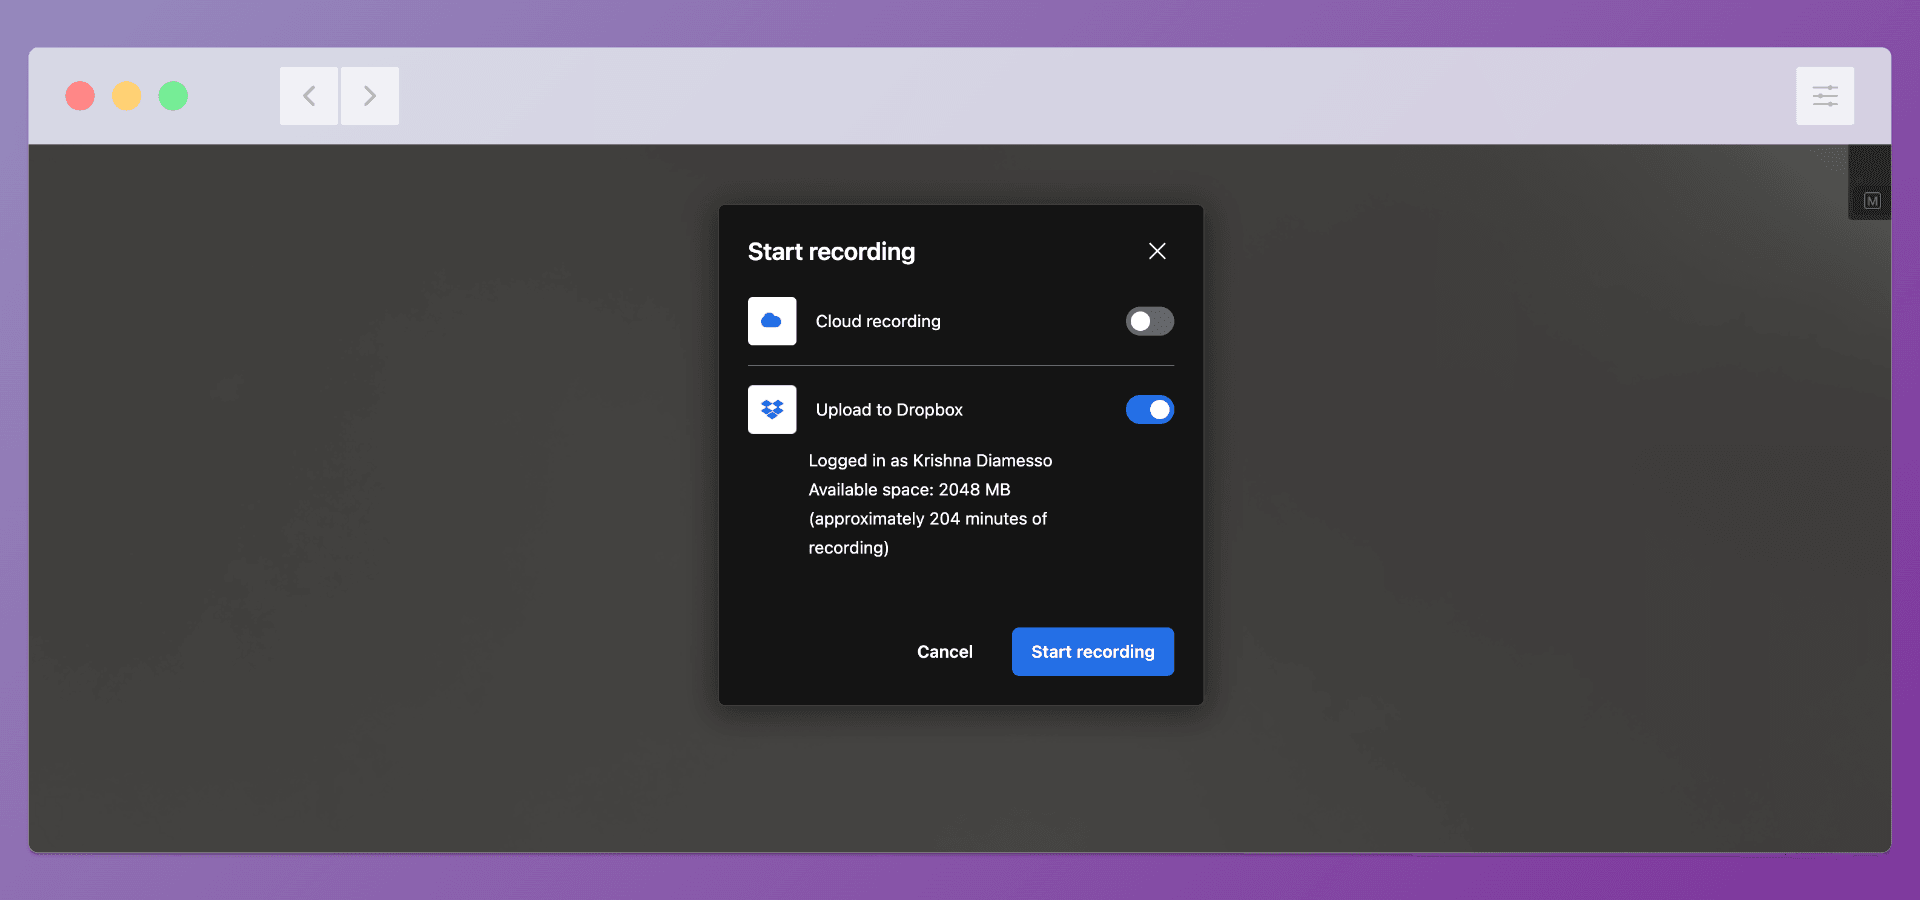Enable the Cloud recording toggle
Viewport: 1920px width, 900px height.
(1149, 321)
